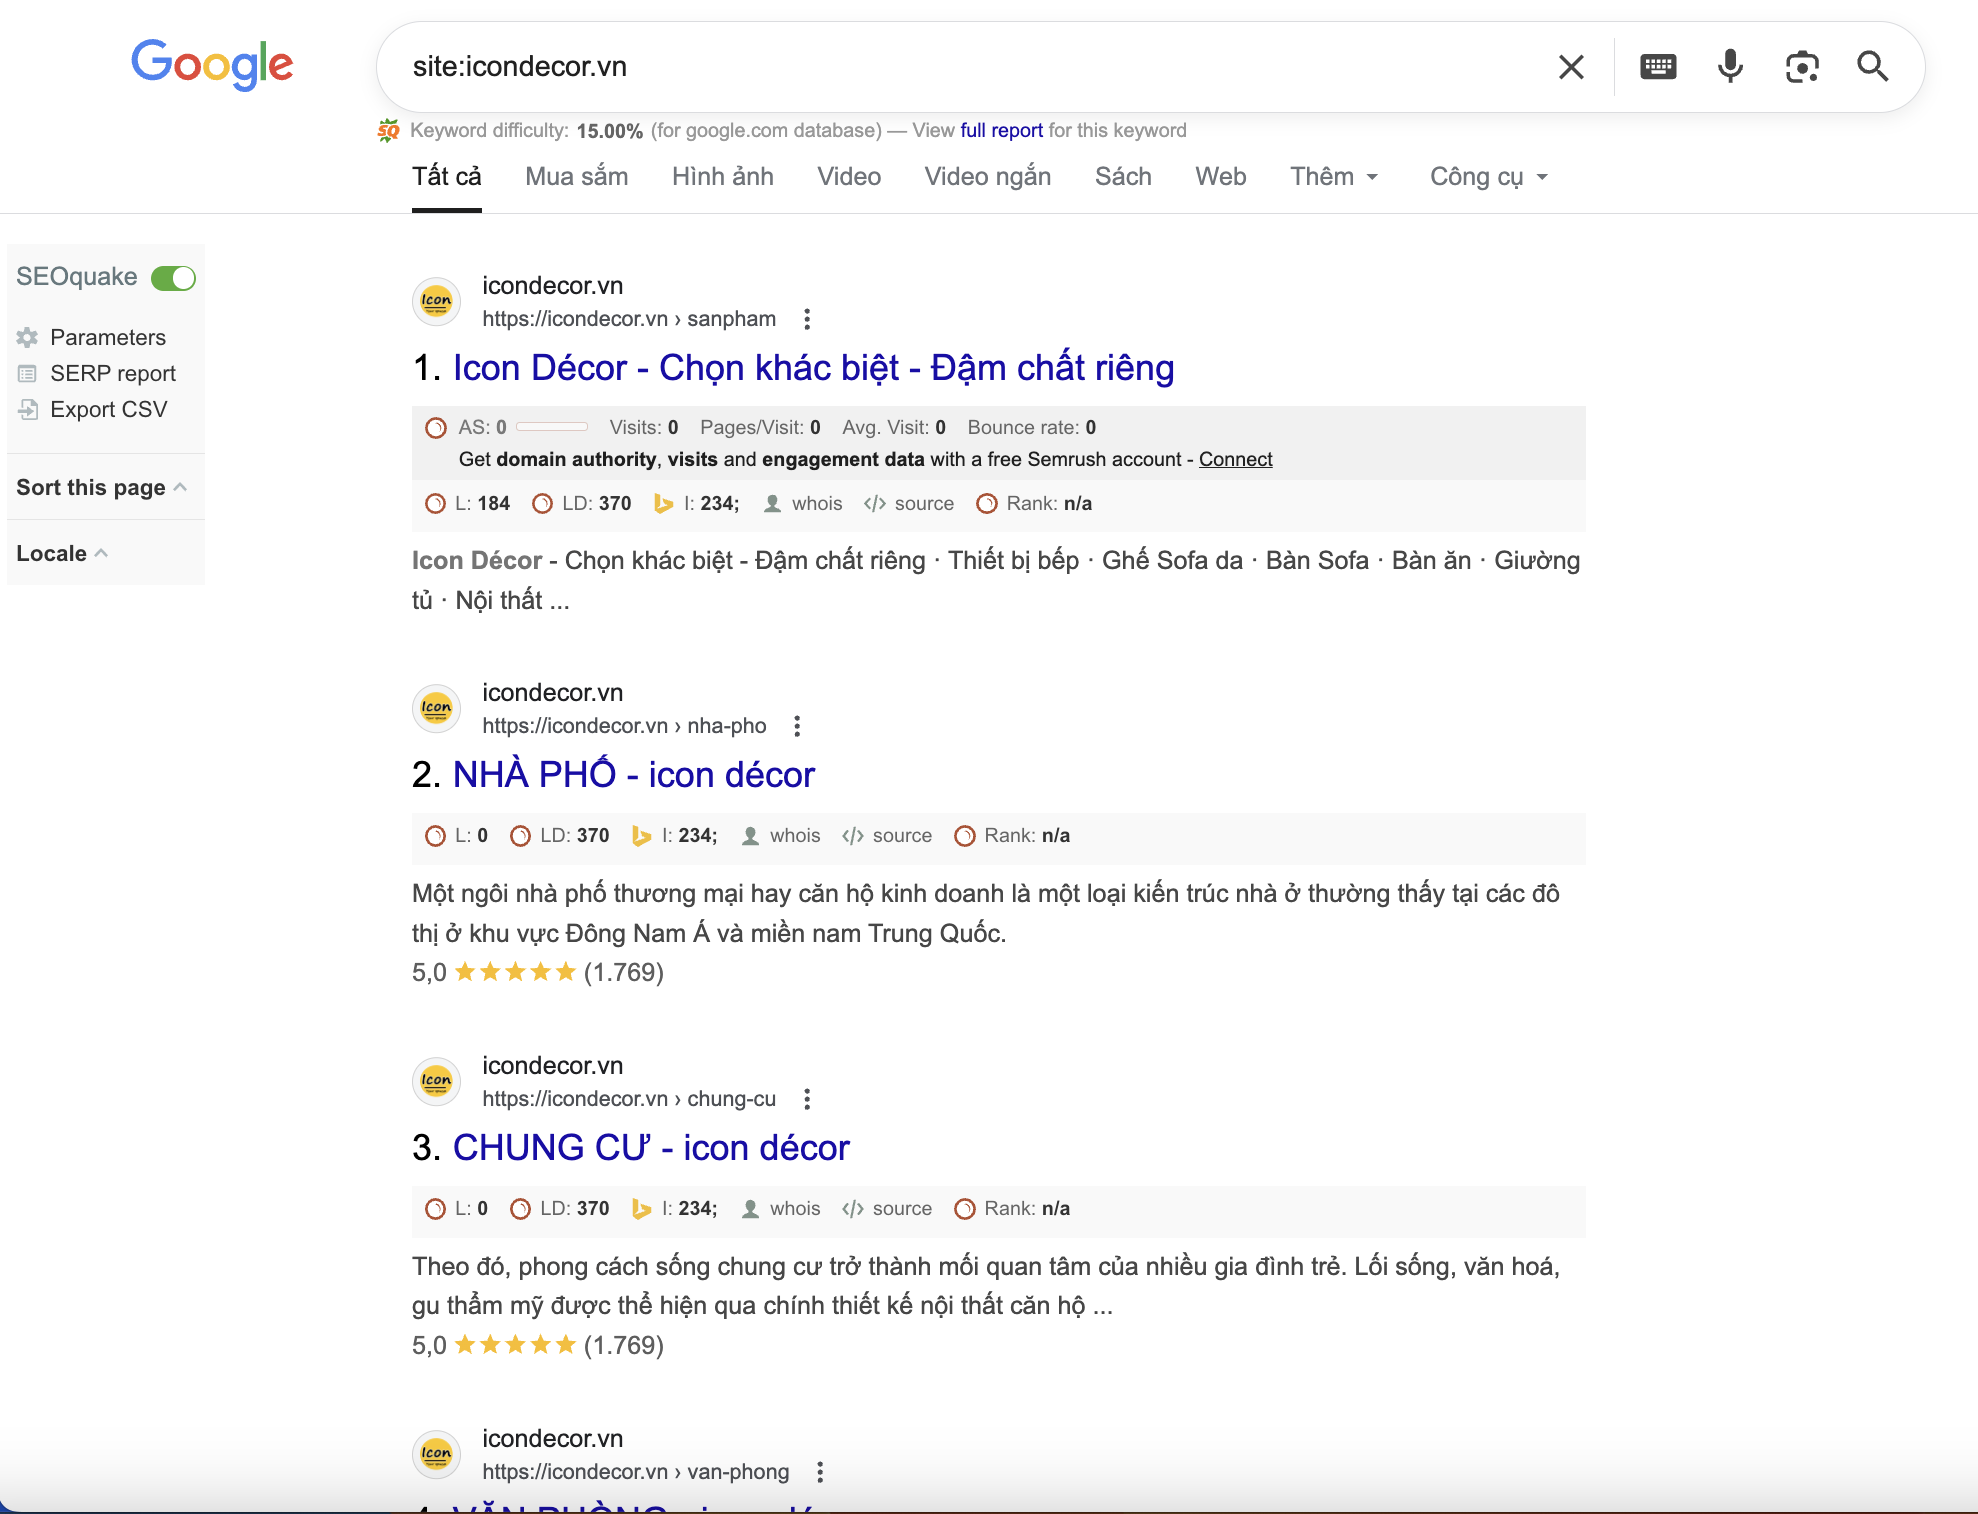View source for CHUNG CƯ result
This screenshot has height=1514, width=1978.
[x=887, y=1209]
